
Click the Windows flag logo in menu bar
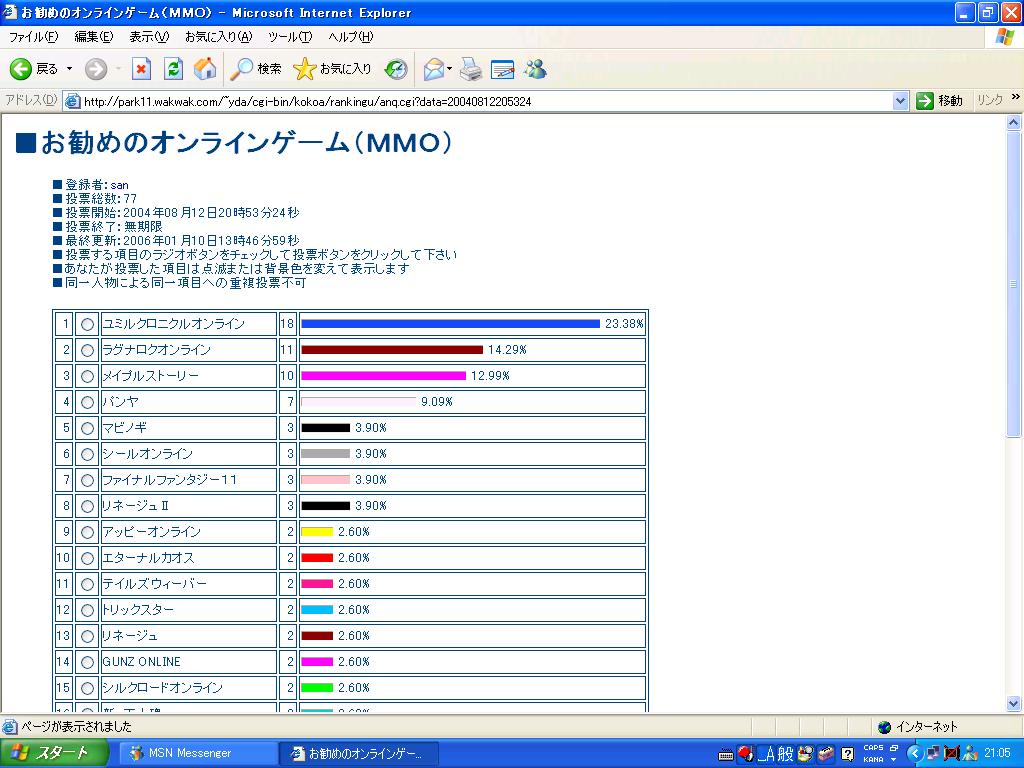pos(1004,37)
